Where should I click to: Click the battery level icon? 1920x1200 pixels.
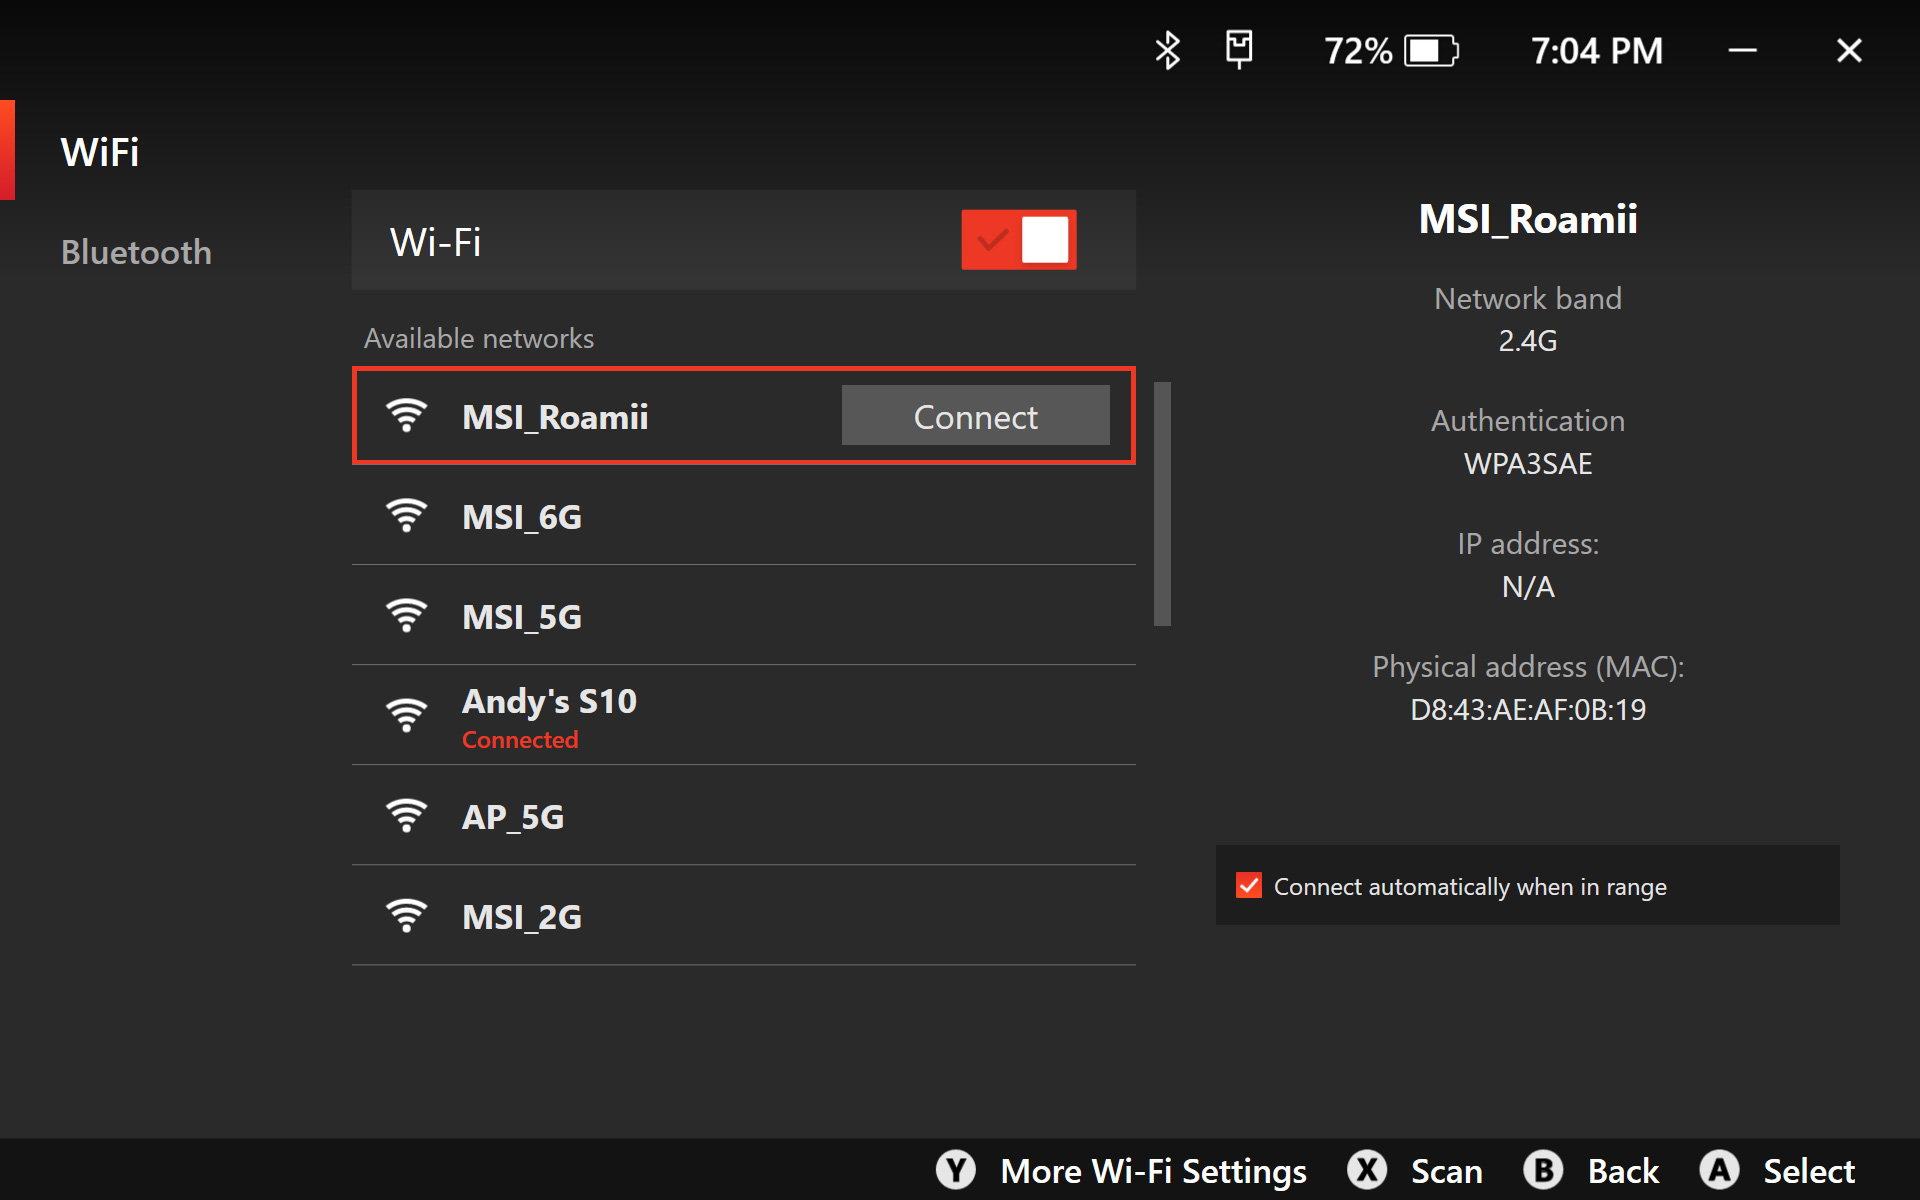pyautogui.click(x=1431, y=51)
